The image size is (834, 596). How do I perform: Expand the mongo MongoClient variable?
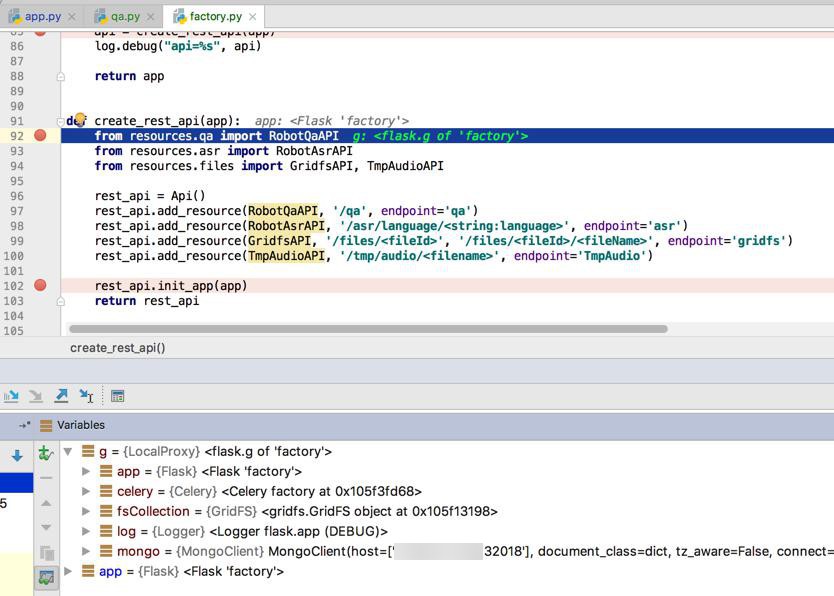tap(86, 552)
